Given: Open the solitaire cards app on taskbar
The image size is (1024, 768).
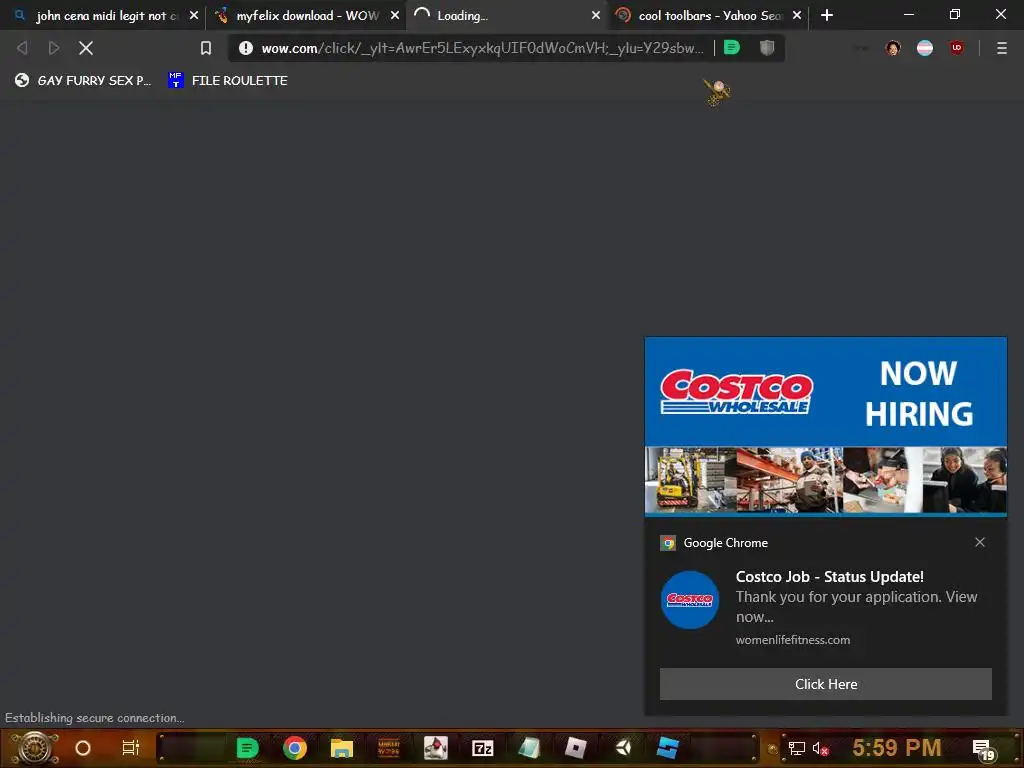Looking at the screenshot, I should coord(436,748).
